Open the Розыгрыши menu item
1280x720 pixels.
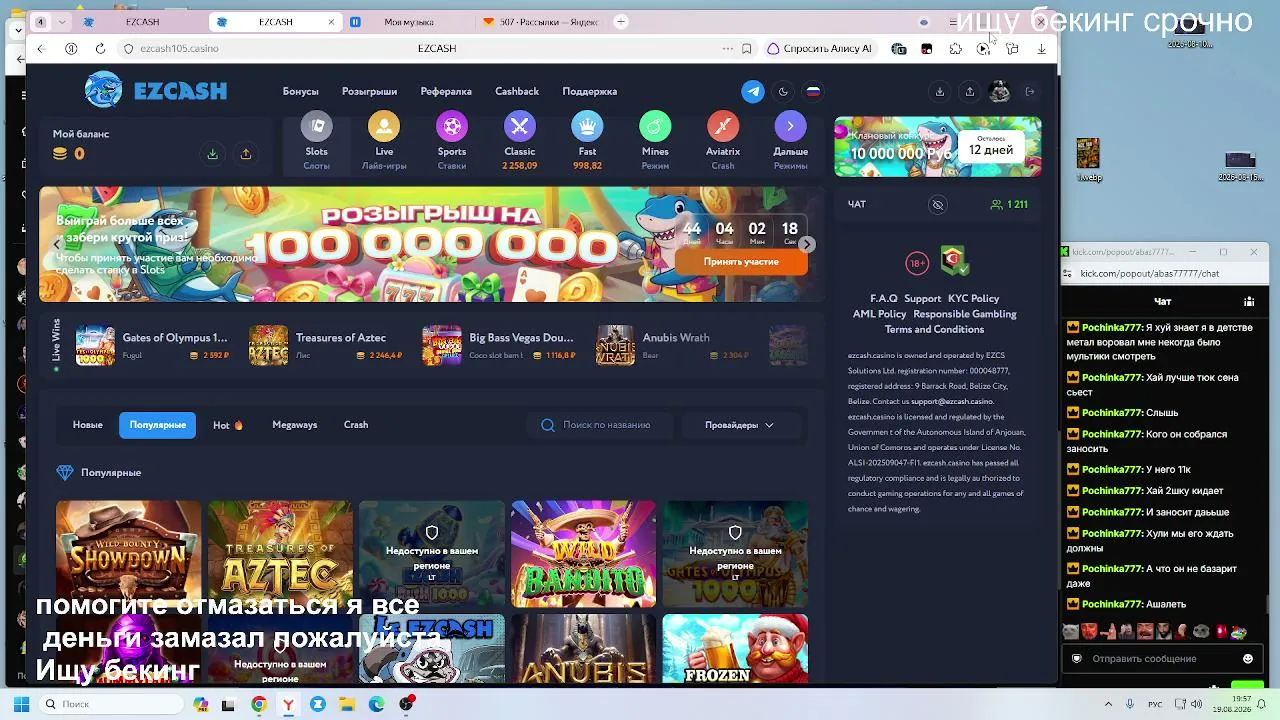[x=370, y=91]
